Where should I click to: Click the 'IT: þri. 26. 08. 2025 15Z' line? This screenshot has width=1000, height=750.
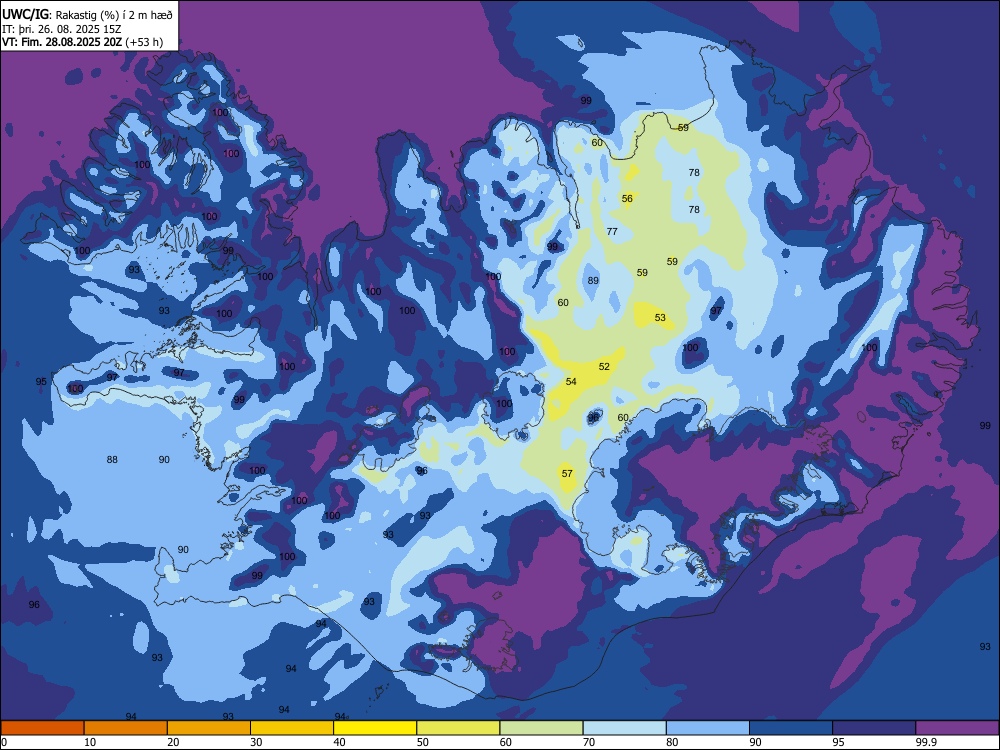pos(61,29)
